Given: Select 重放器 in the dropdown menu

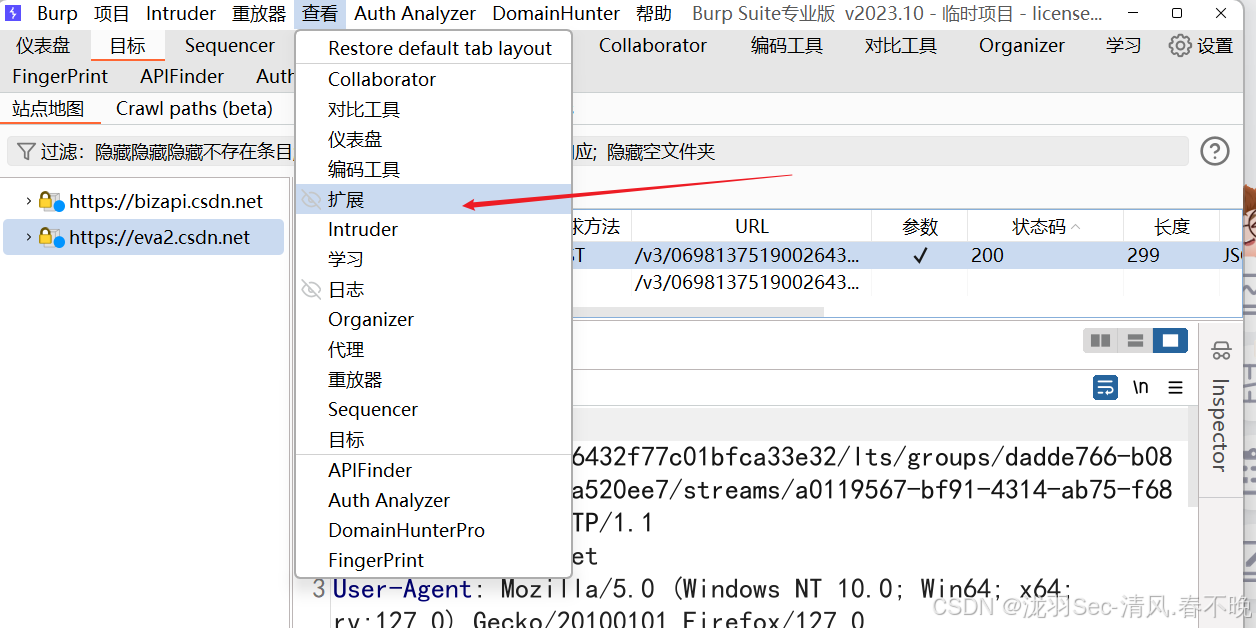Looking at the screenshot, I should point(434,379).
